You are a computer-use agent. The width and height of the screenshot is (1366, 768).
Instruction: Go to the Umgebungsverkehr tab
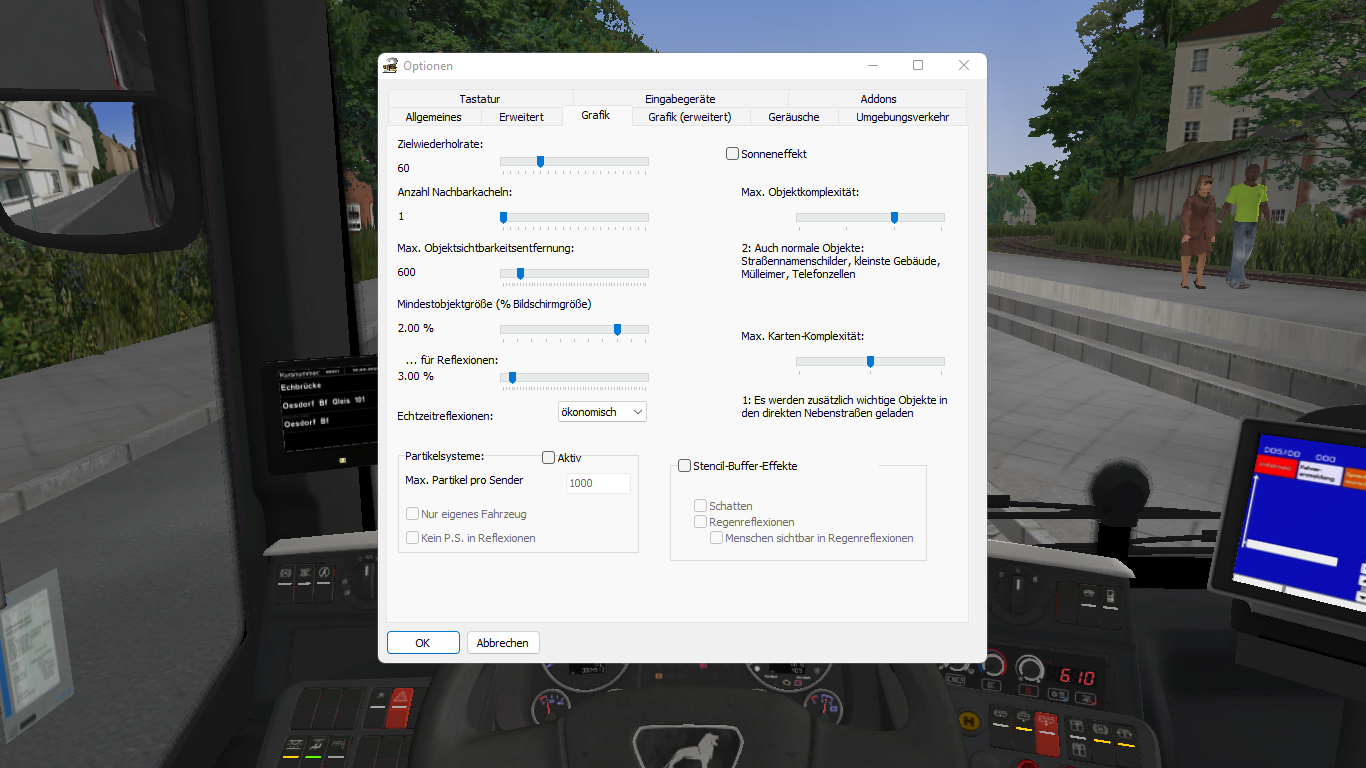coord(902,117)
